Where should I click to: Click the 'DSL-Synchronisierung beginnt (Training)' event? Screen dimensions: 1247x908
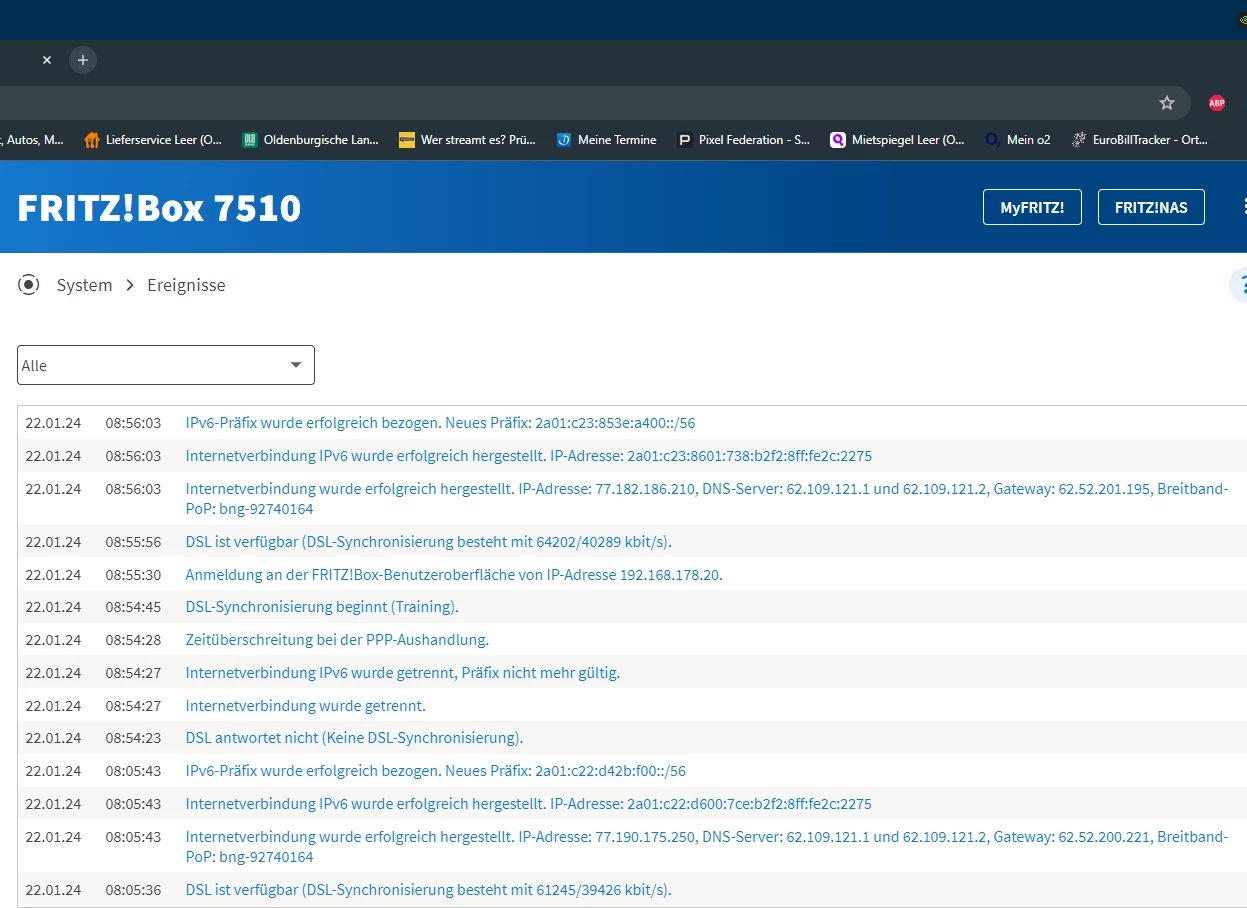pos(322,607)
